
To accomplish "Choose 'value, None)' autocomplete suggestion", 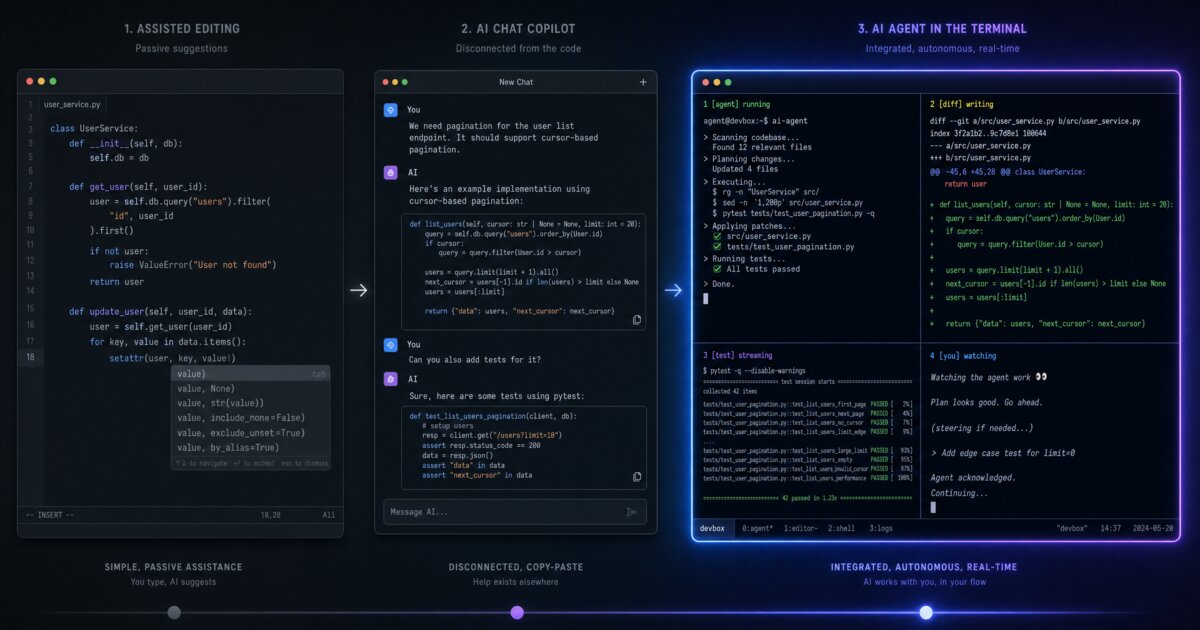I will tap(250, 388).
